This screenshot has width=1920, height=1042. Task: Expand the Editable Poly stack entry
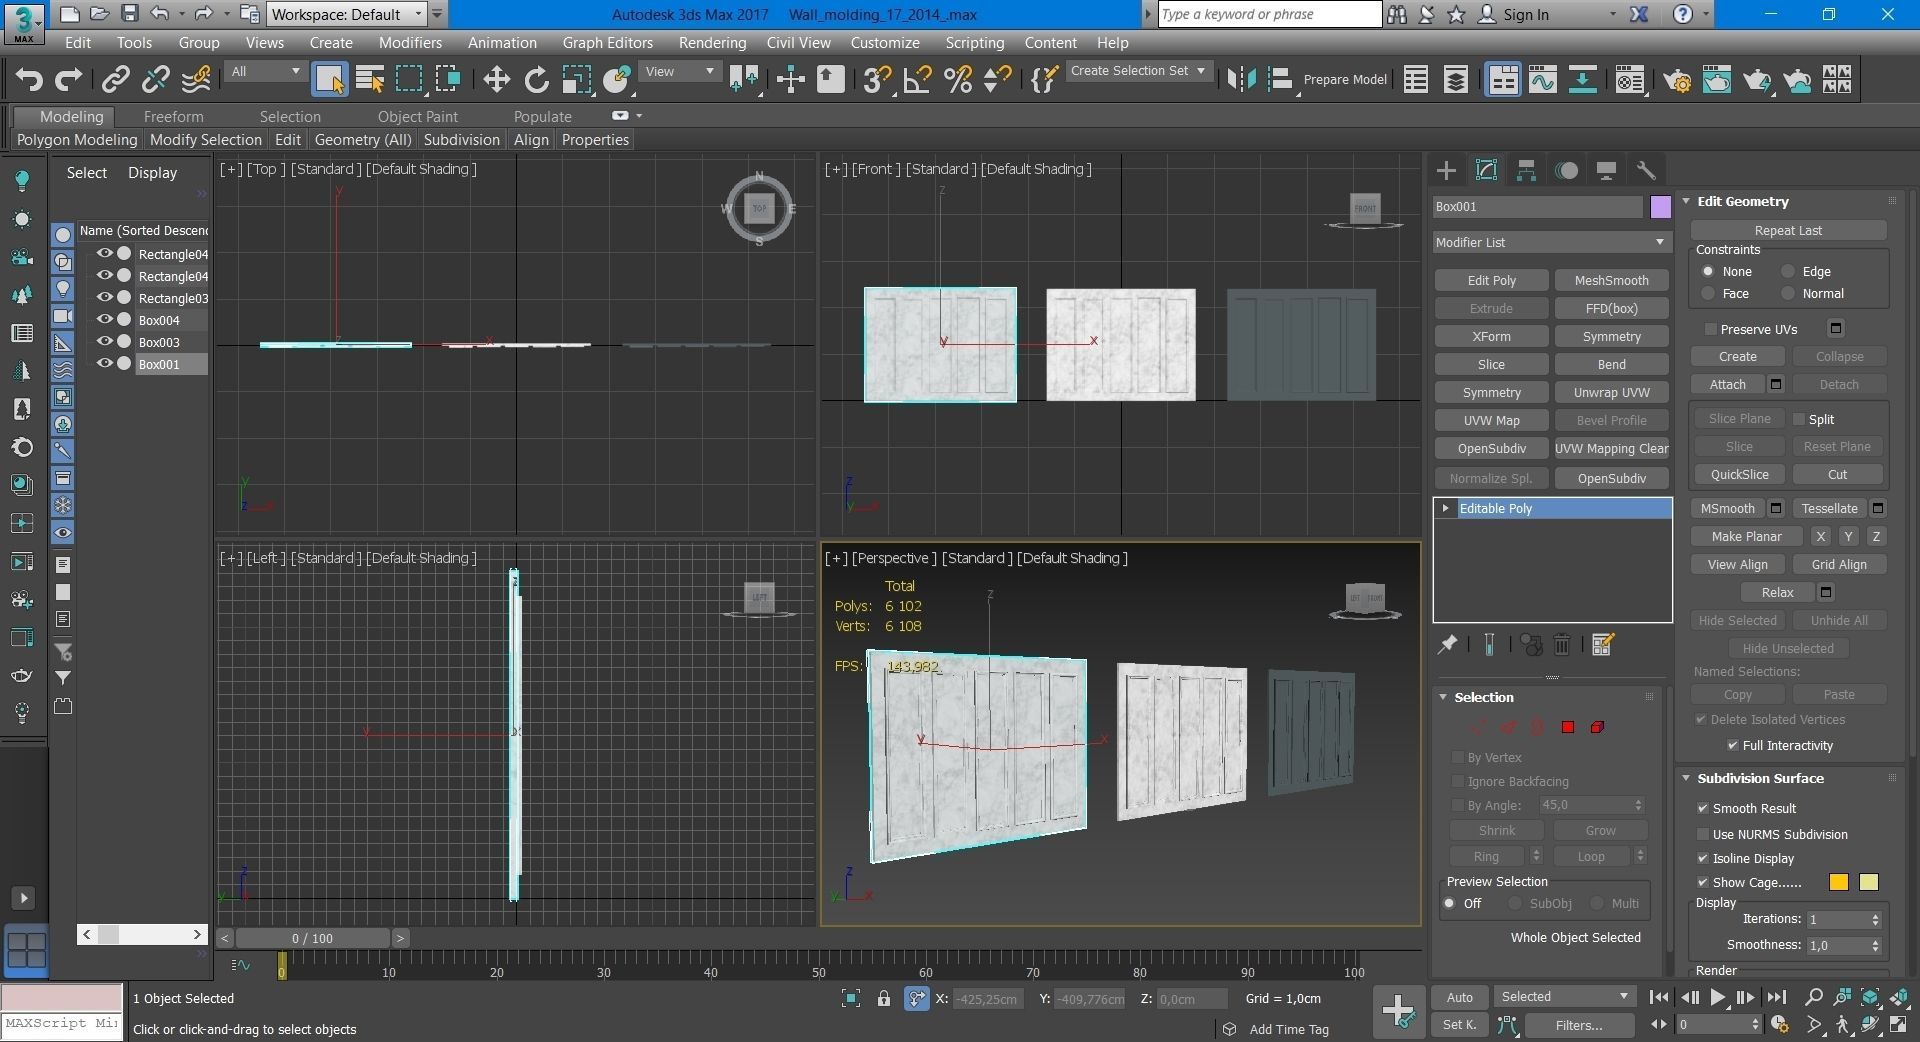(1445, 509)
